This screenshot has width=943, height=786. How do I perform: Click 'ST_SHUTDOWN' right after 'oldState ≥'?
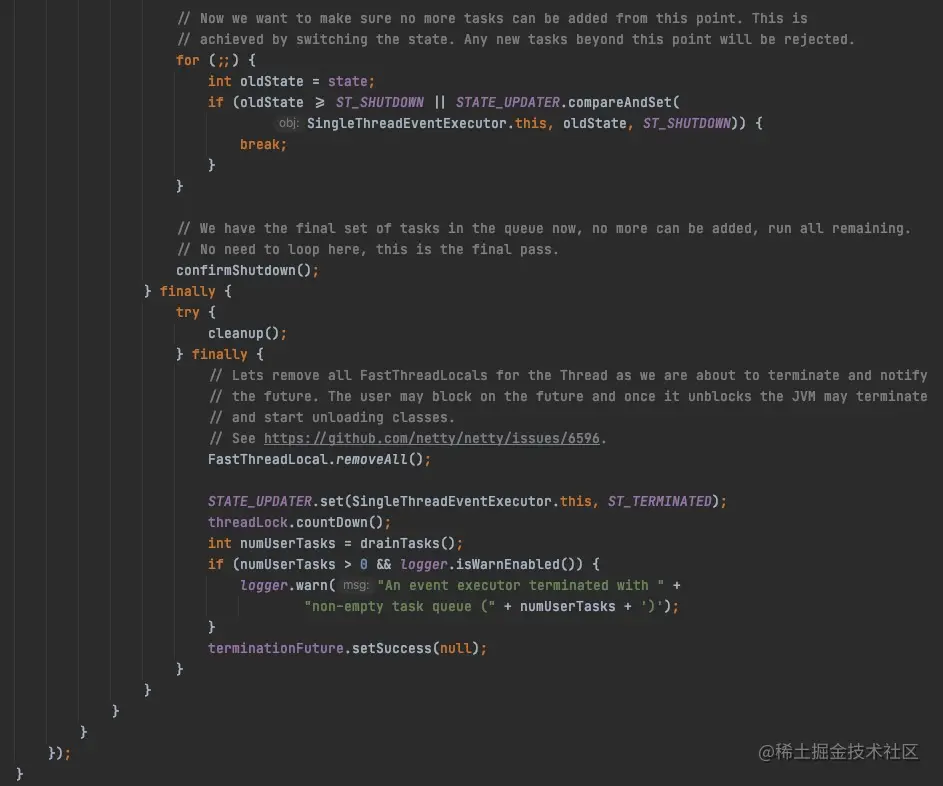(x=379, y=102)
